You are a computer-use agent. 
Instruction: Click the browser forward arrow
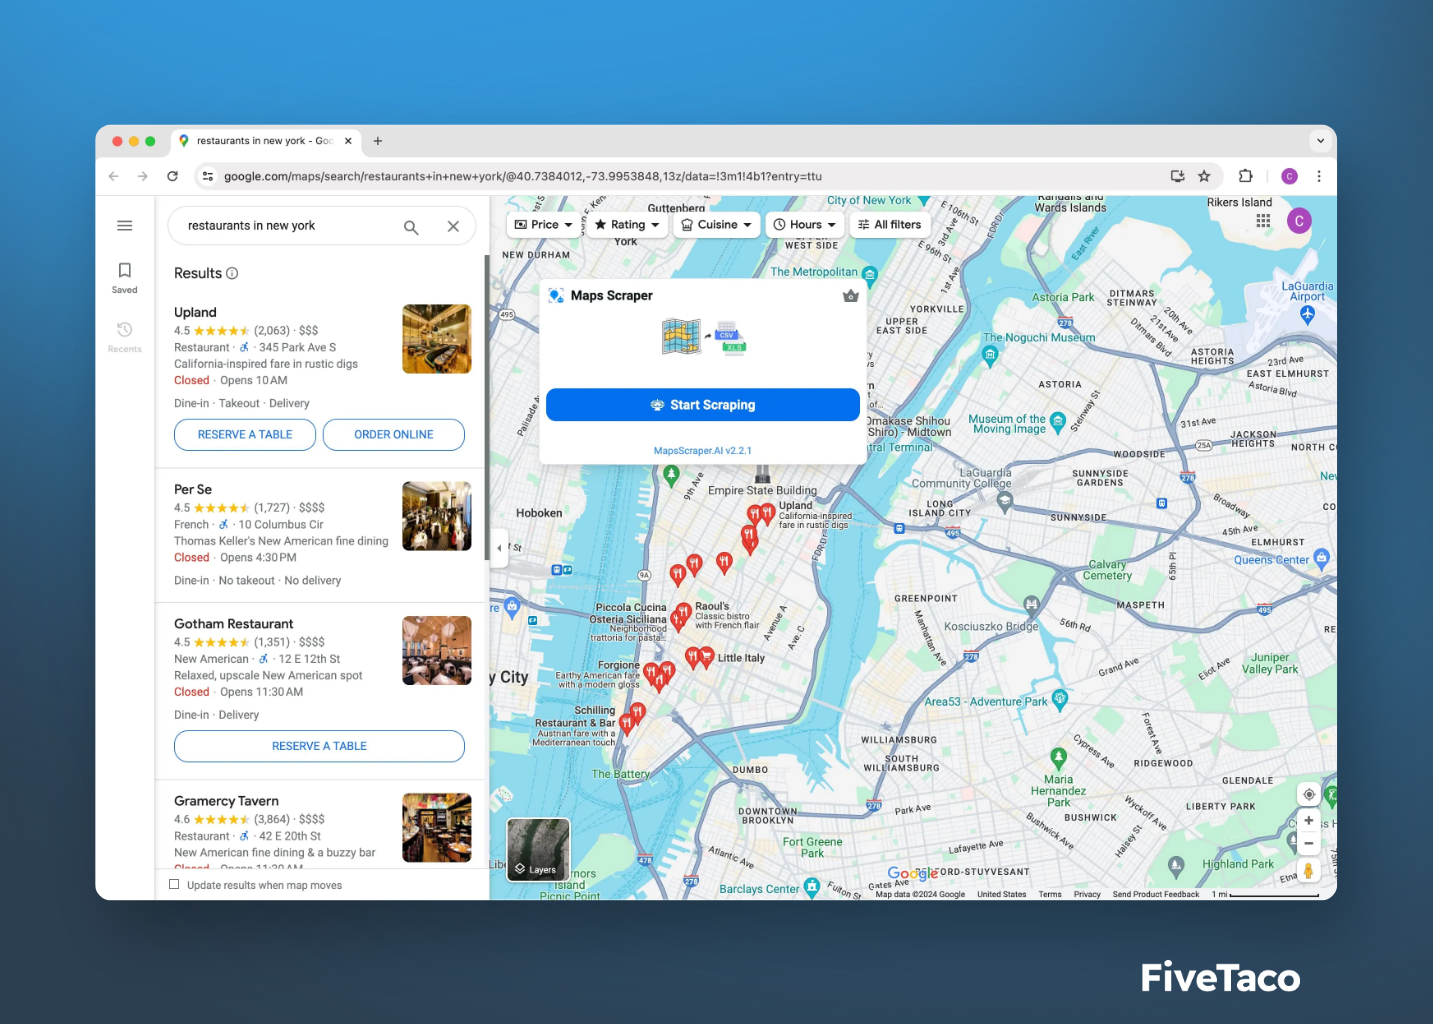coord(143,176)
